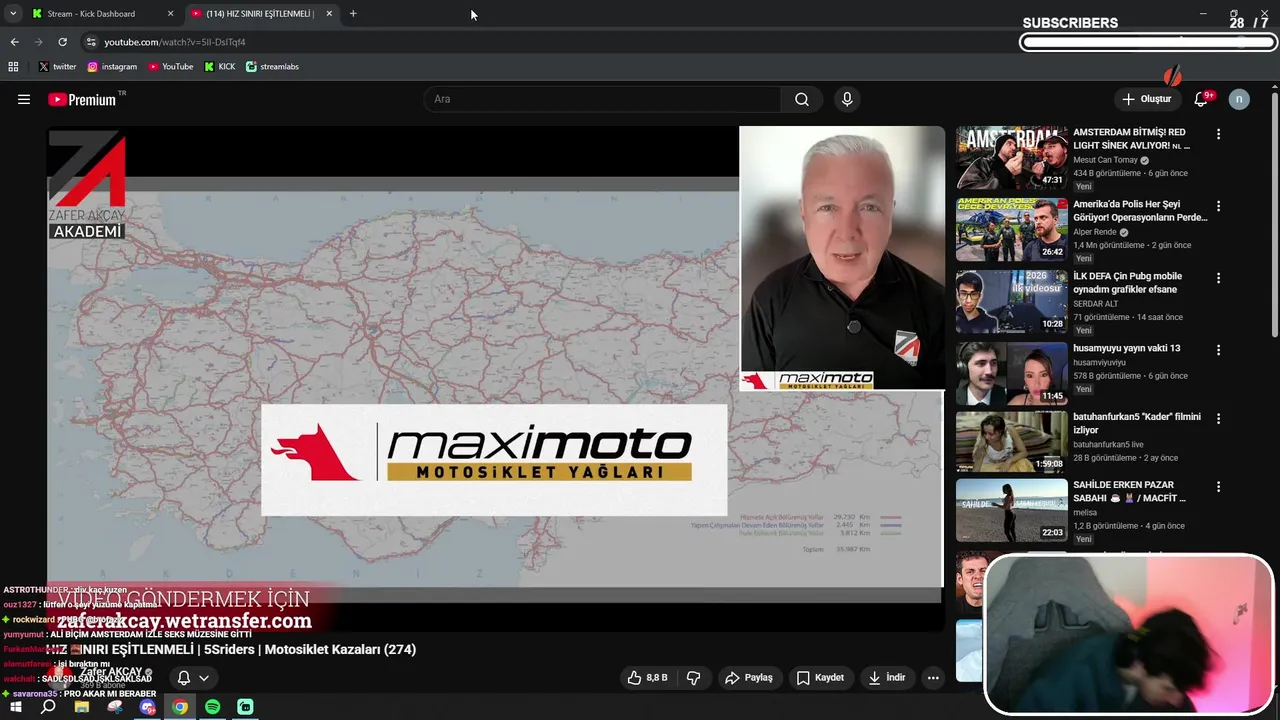Click channel name SERDAR ALT
This screenshot has height=720, width=1280.
tap(1095, 304)
